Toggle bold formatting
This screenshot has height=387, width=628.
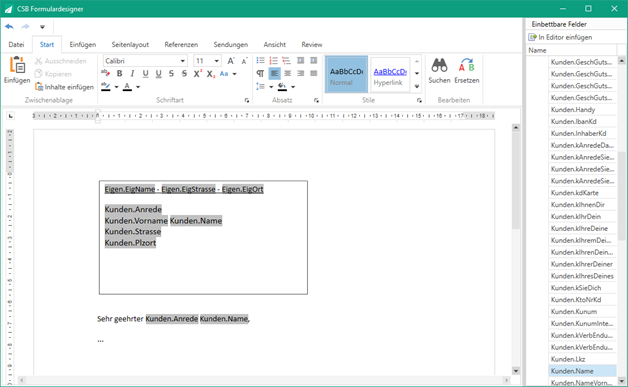pyautogui.click(x=119, y=73)
